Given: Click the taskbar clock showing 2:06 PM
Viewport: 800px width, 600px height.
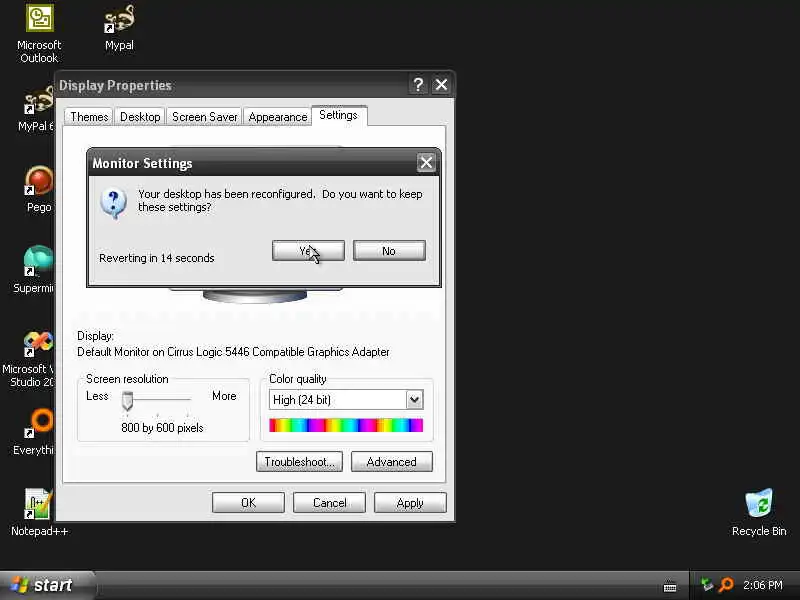Looking at the screenshot, I should point(763,585).
